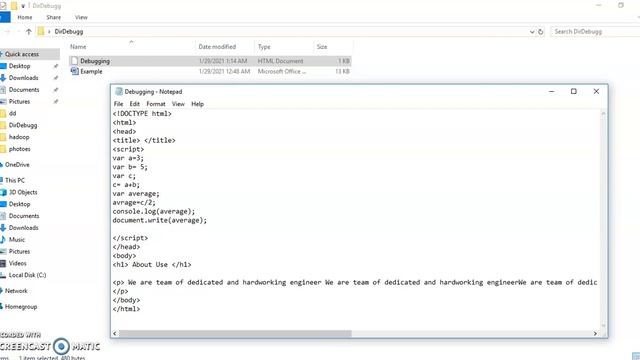Place cursor on 'document.write(average);' line
The width and height of the screenshot is (640, 360).
[x=160, y=220]
